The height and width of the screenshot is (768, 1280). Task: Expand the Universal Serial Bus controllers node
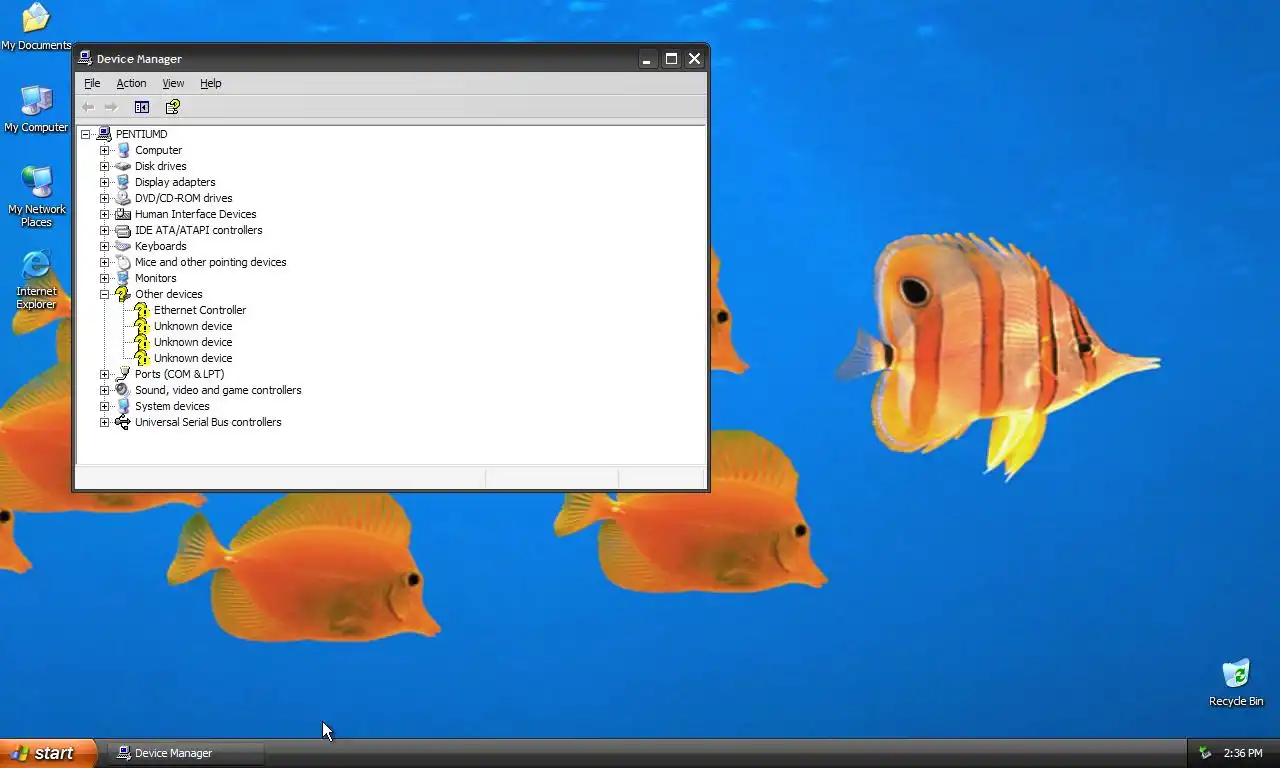(x=104, y=422)
